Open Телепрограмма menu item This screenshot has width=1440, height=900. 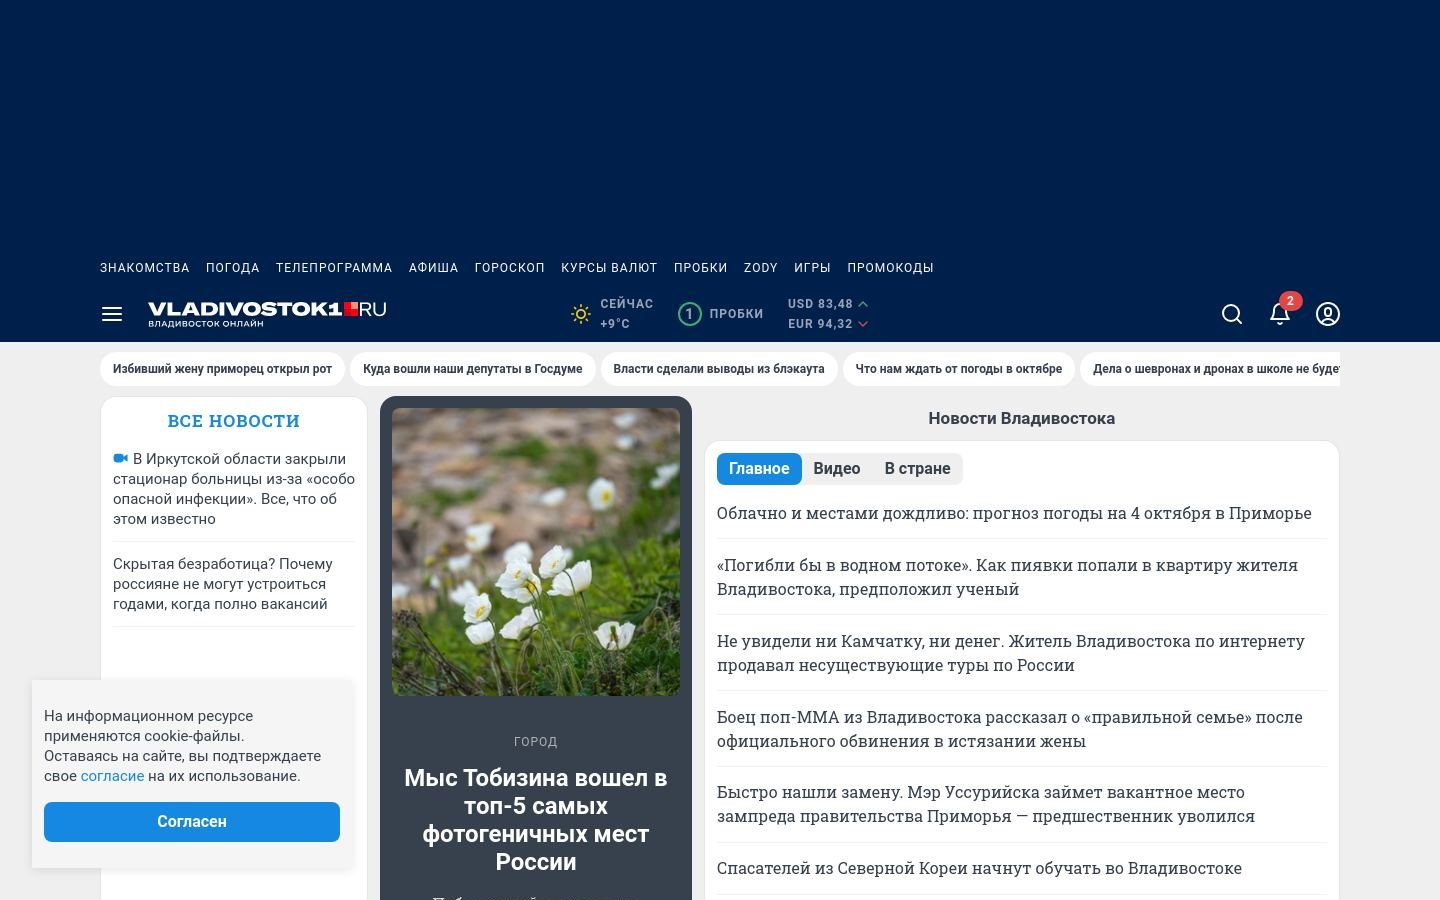(x=334, y=268)
